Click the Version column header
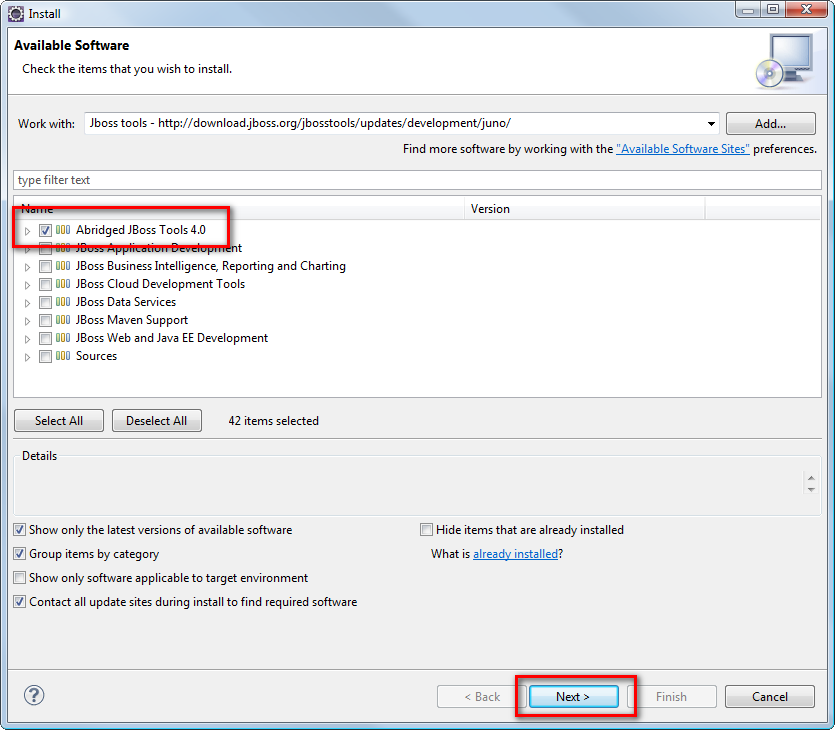Image resolution: width=835 pixels, height=730 pixels. point(585,209)
